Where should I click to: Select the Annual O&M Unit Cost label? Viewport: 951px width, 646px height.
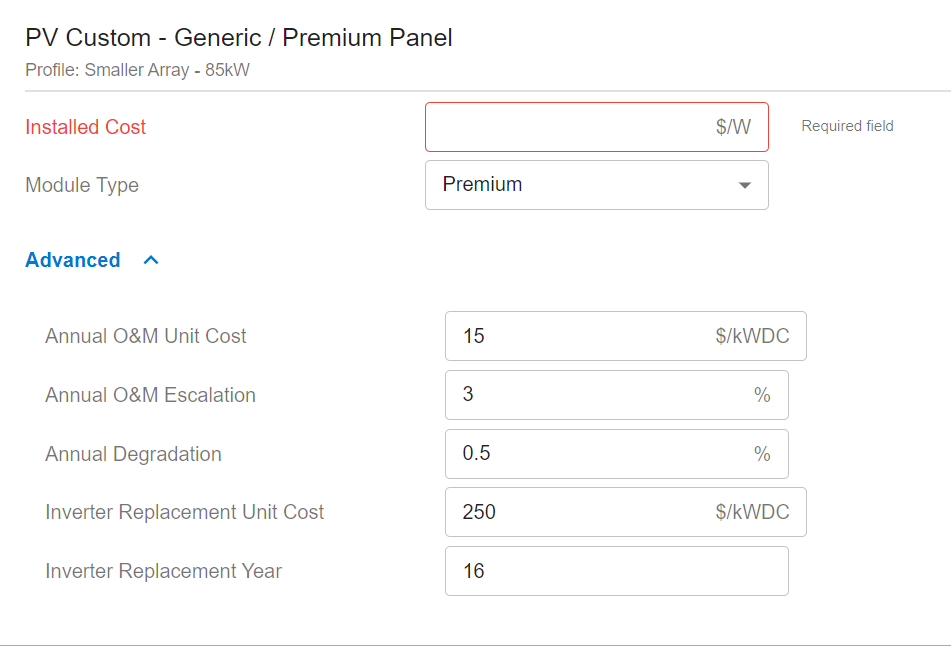pyautogui.click(x=146, y=336)
